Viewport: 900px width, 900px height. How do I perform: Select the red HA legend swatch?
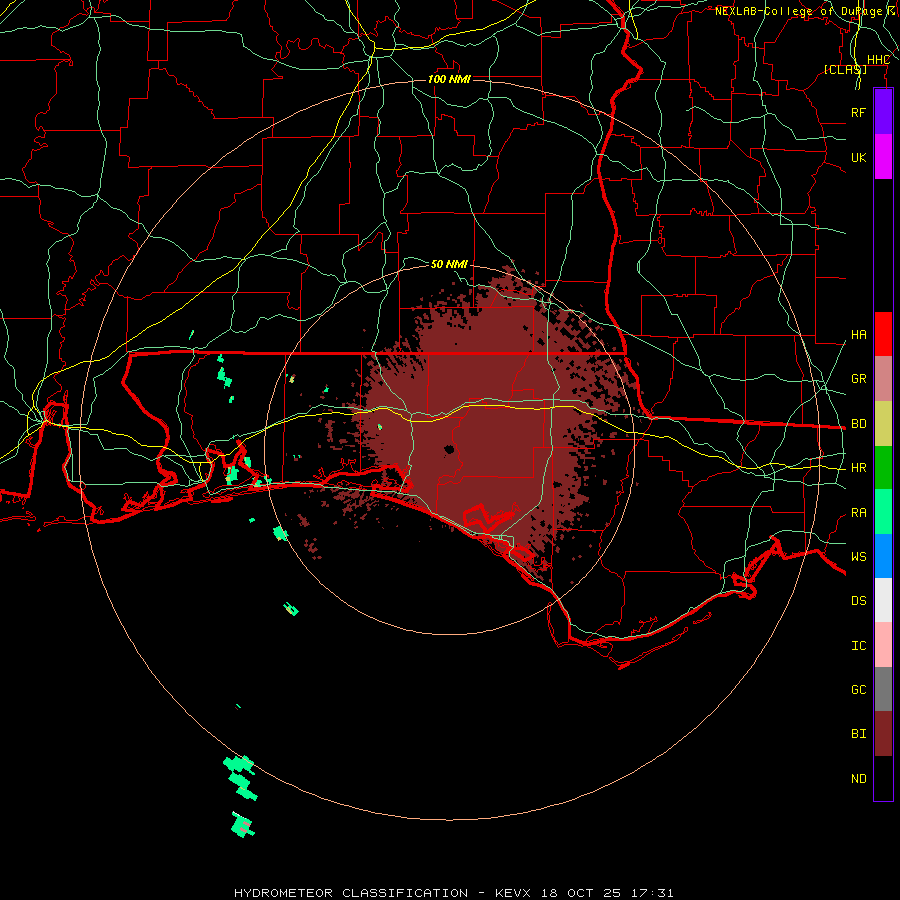pos(883,334)
